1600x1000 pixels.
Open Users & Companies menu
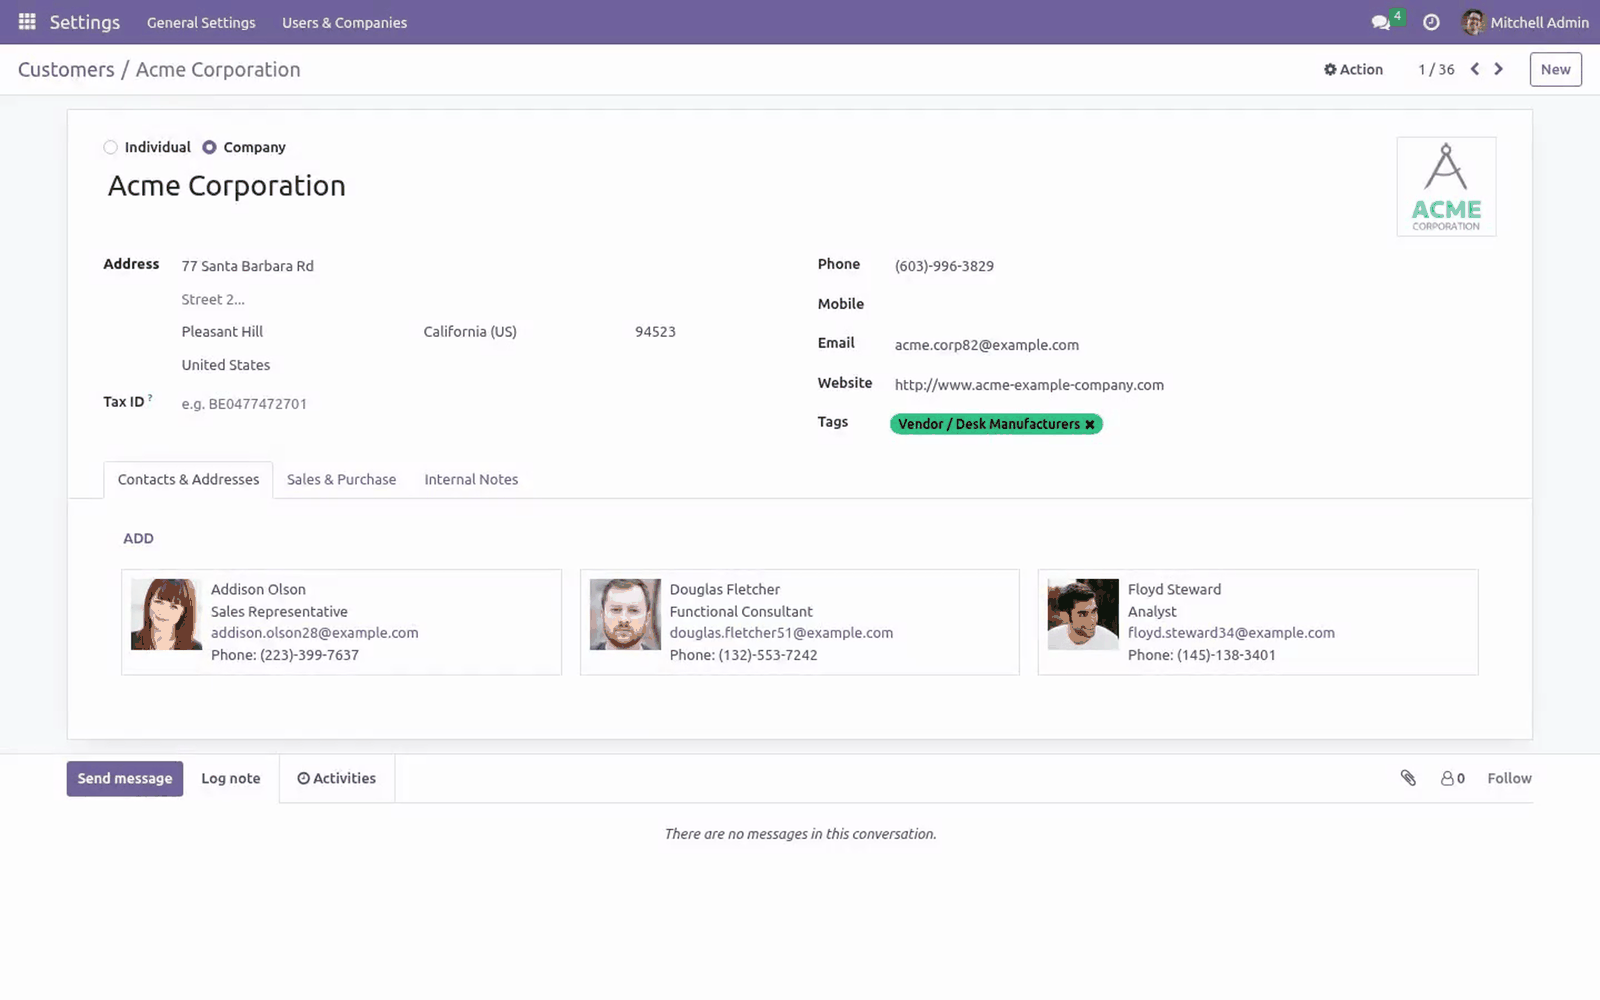(x=344, y=22)
